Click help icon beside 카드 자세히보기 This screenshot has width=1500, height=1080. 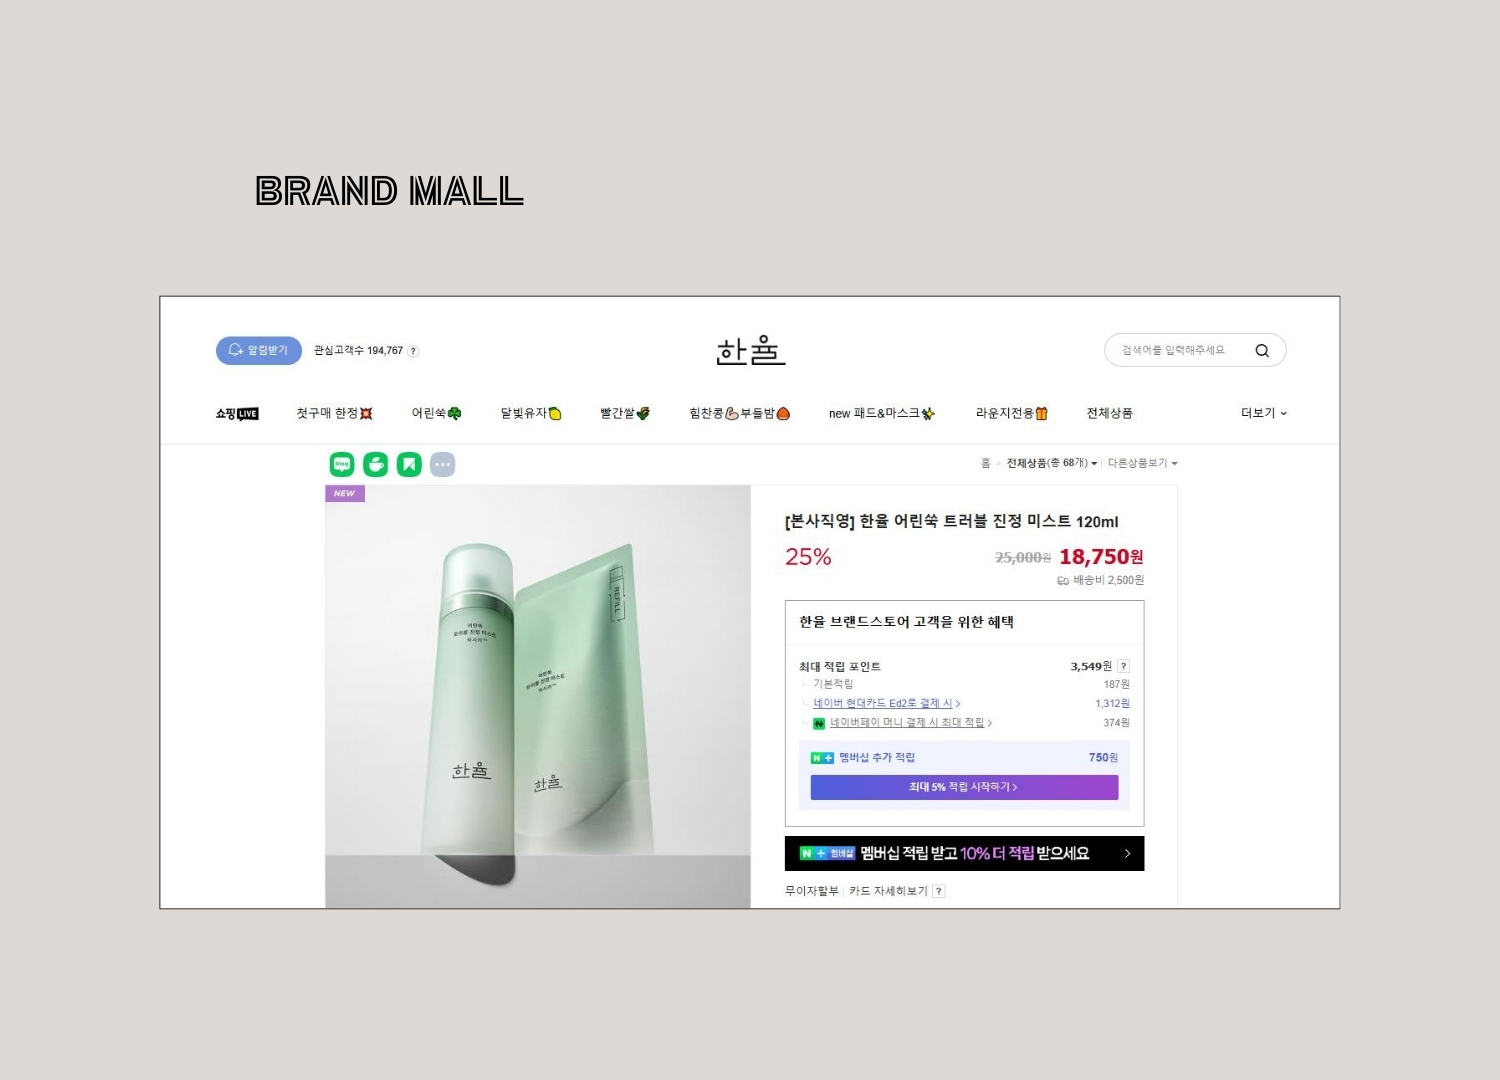tap(938, 891)
